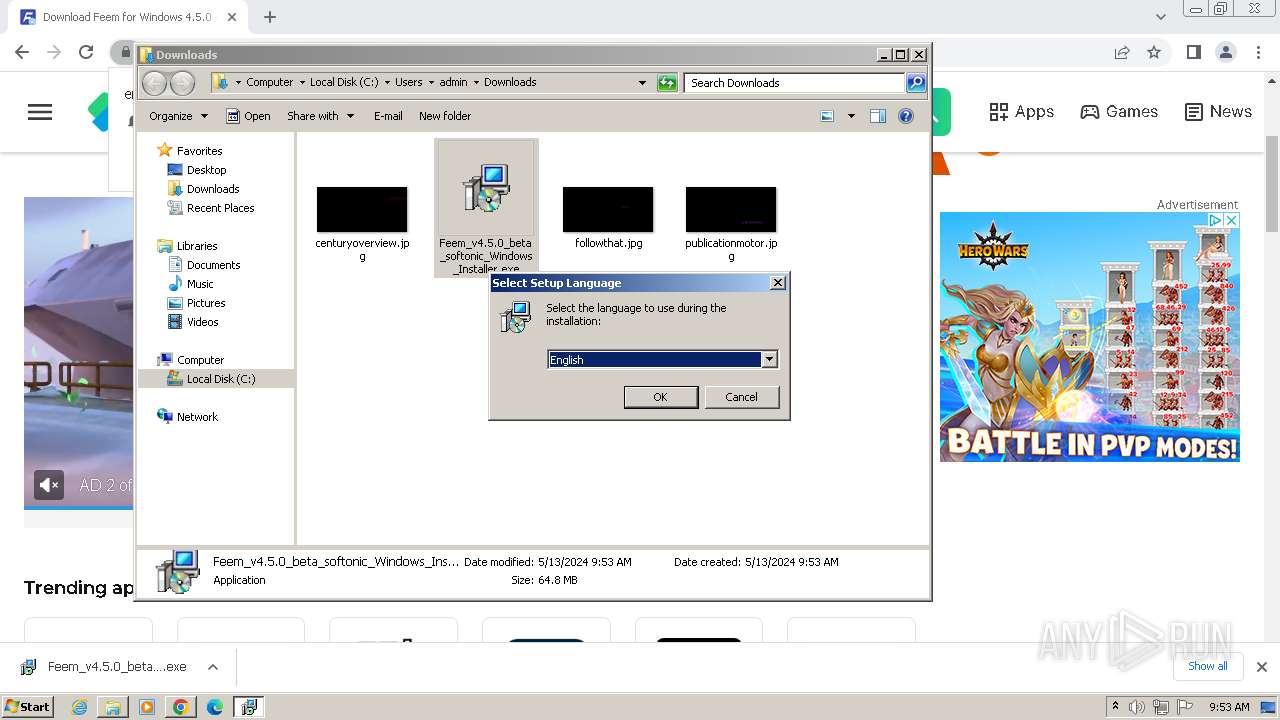Click OK in Select Setup Language dialog
This screenshot has height=720, width=1280.
pyautogui.click(x=660, y=397)
